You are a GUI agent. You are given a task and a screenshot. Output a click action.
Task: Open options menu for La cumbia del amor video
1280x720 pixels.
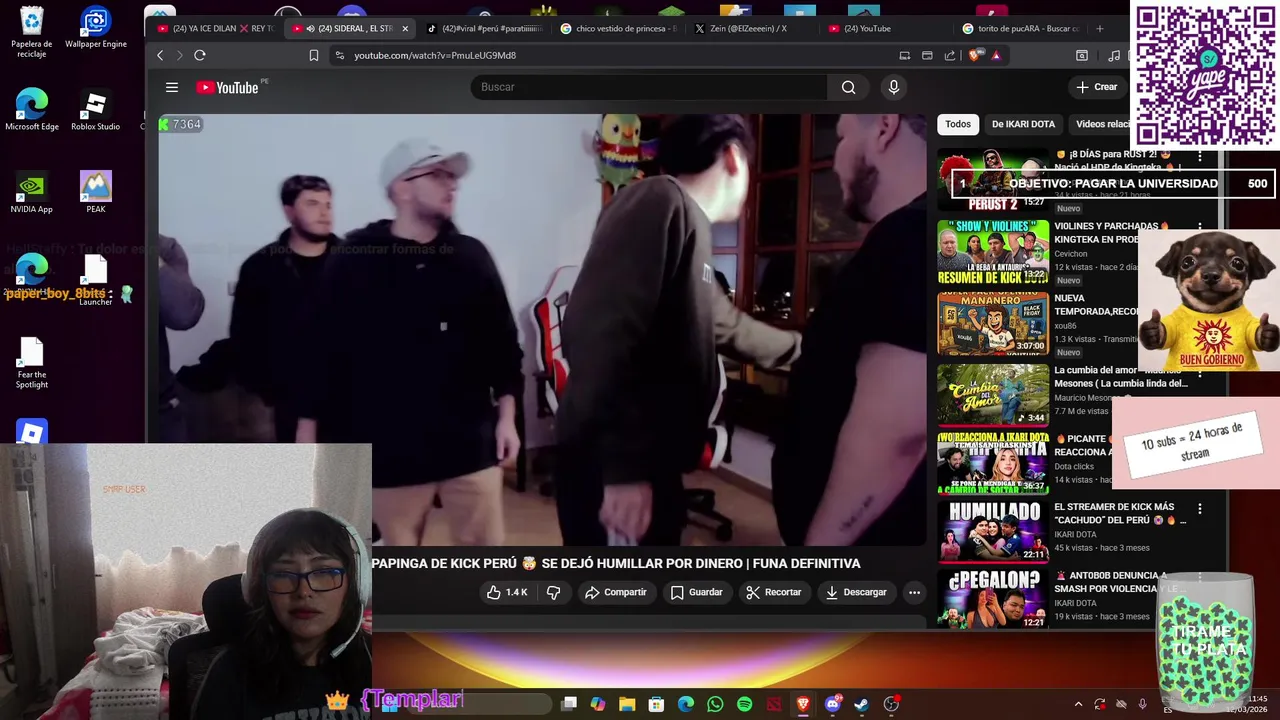[1200, 373]
